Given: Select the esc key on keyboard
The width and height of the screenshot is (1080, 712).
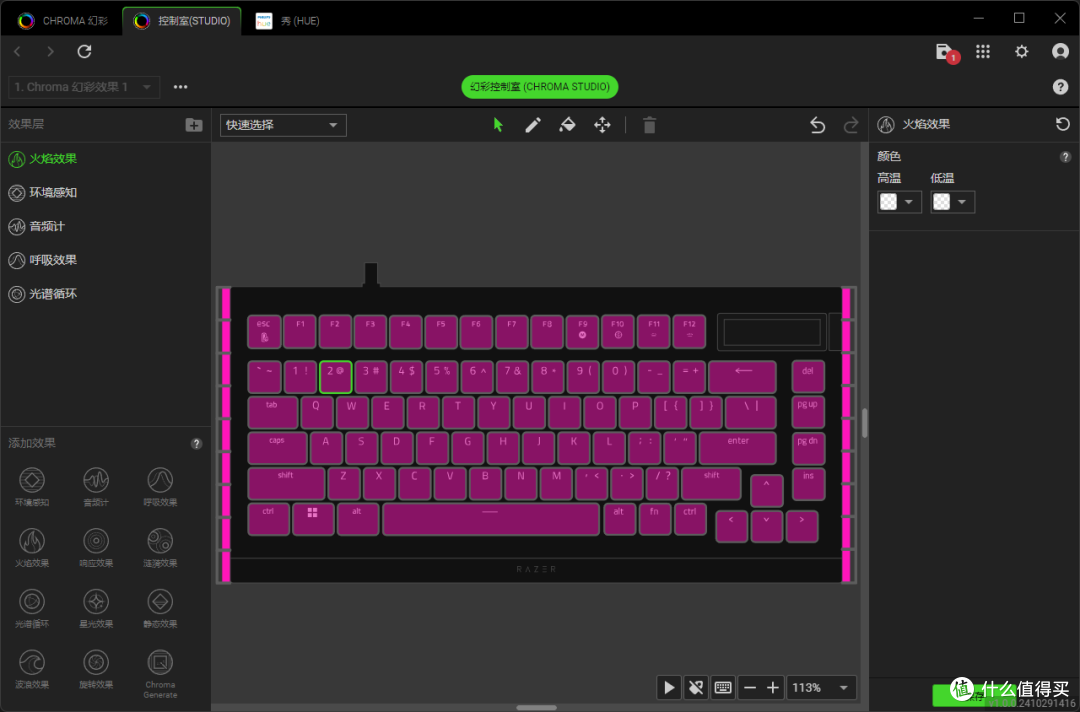Looking at the screenshot, I should [x=264, y=331].
